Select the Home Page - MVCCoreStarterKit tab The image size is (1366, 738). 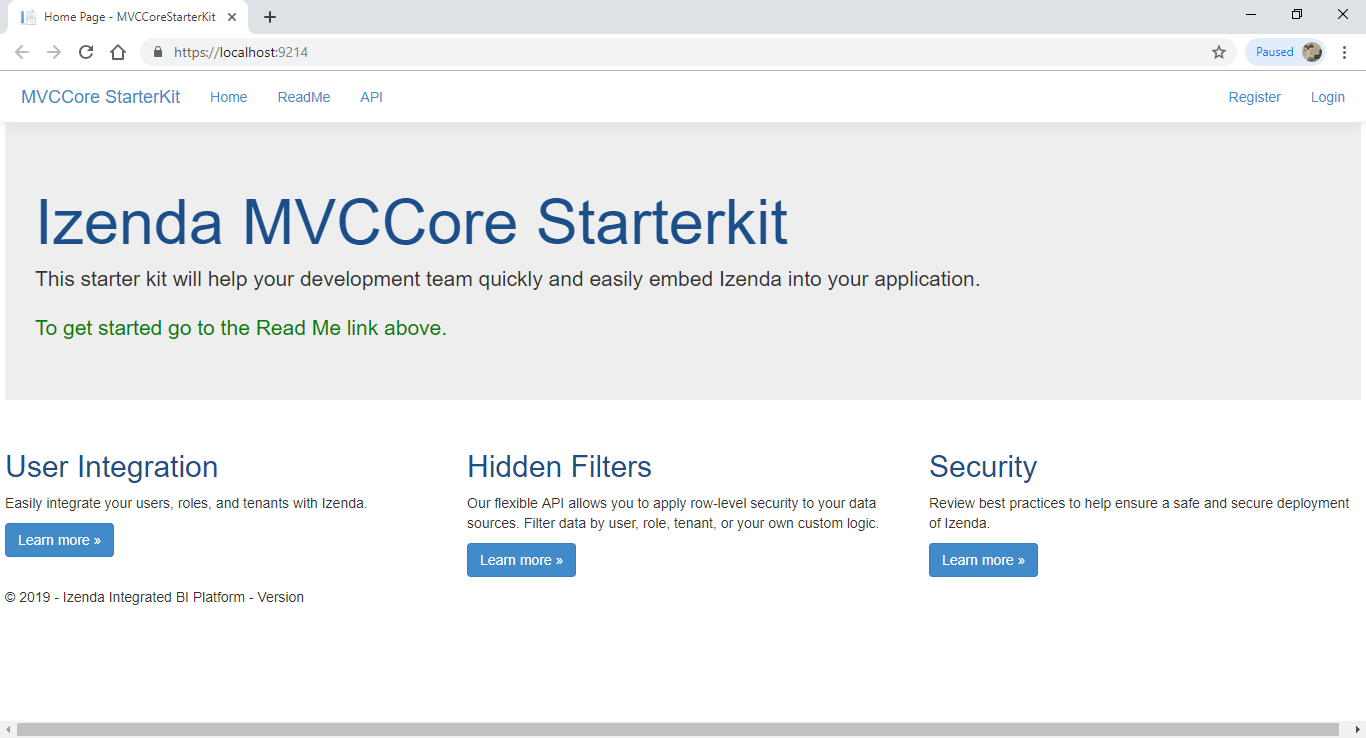(128, 17)
